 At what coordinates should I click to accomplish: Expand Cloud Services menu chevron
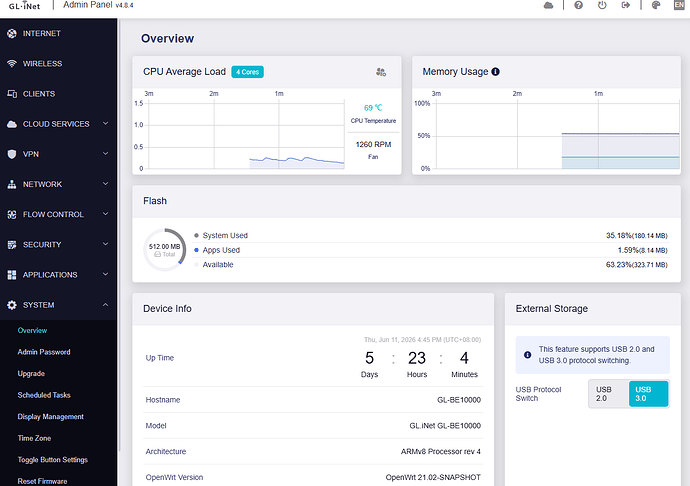(x=106, y=124)
